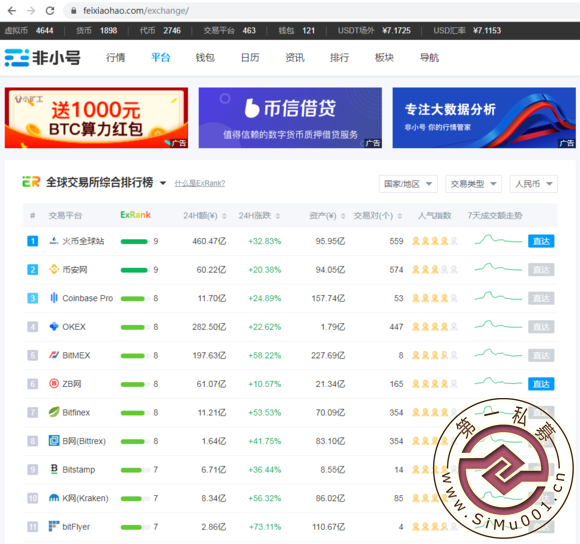Click the 直达 button for Coinbase Pro

pyautogui.click(x=541, y=298)
